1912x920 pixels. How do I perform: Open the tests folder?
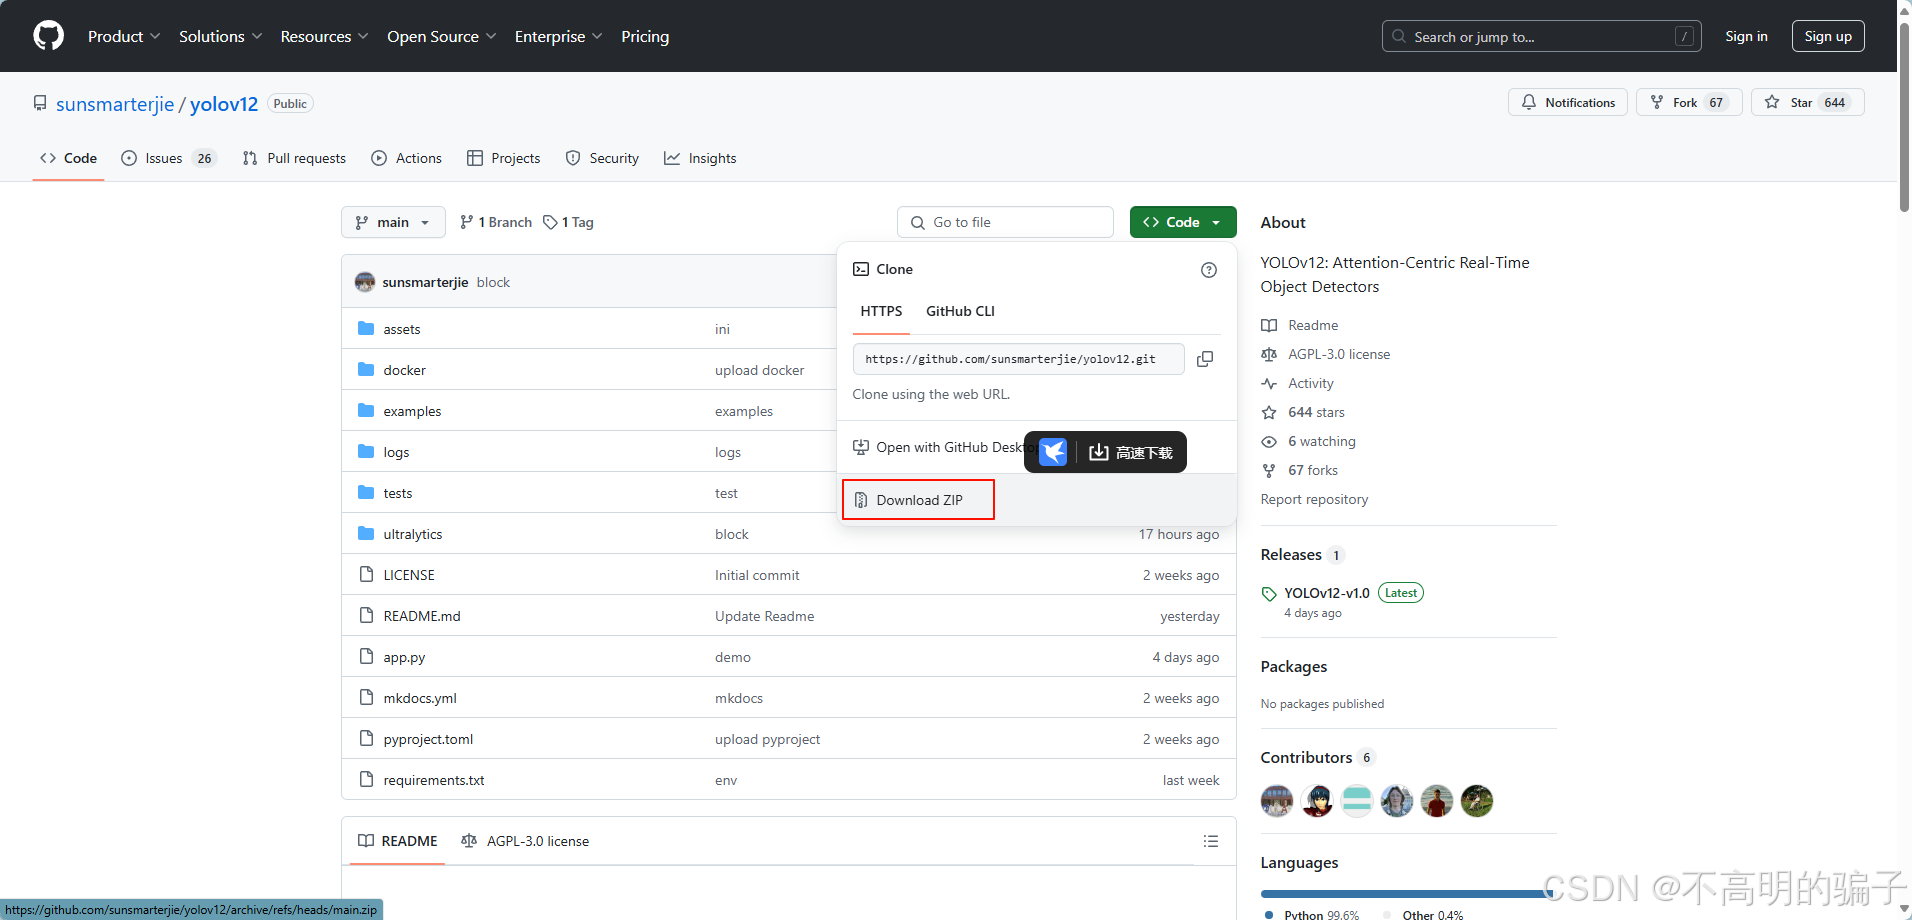(x=398, y=493)
